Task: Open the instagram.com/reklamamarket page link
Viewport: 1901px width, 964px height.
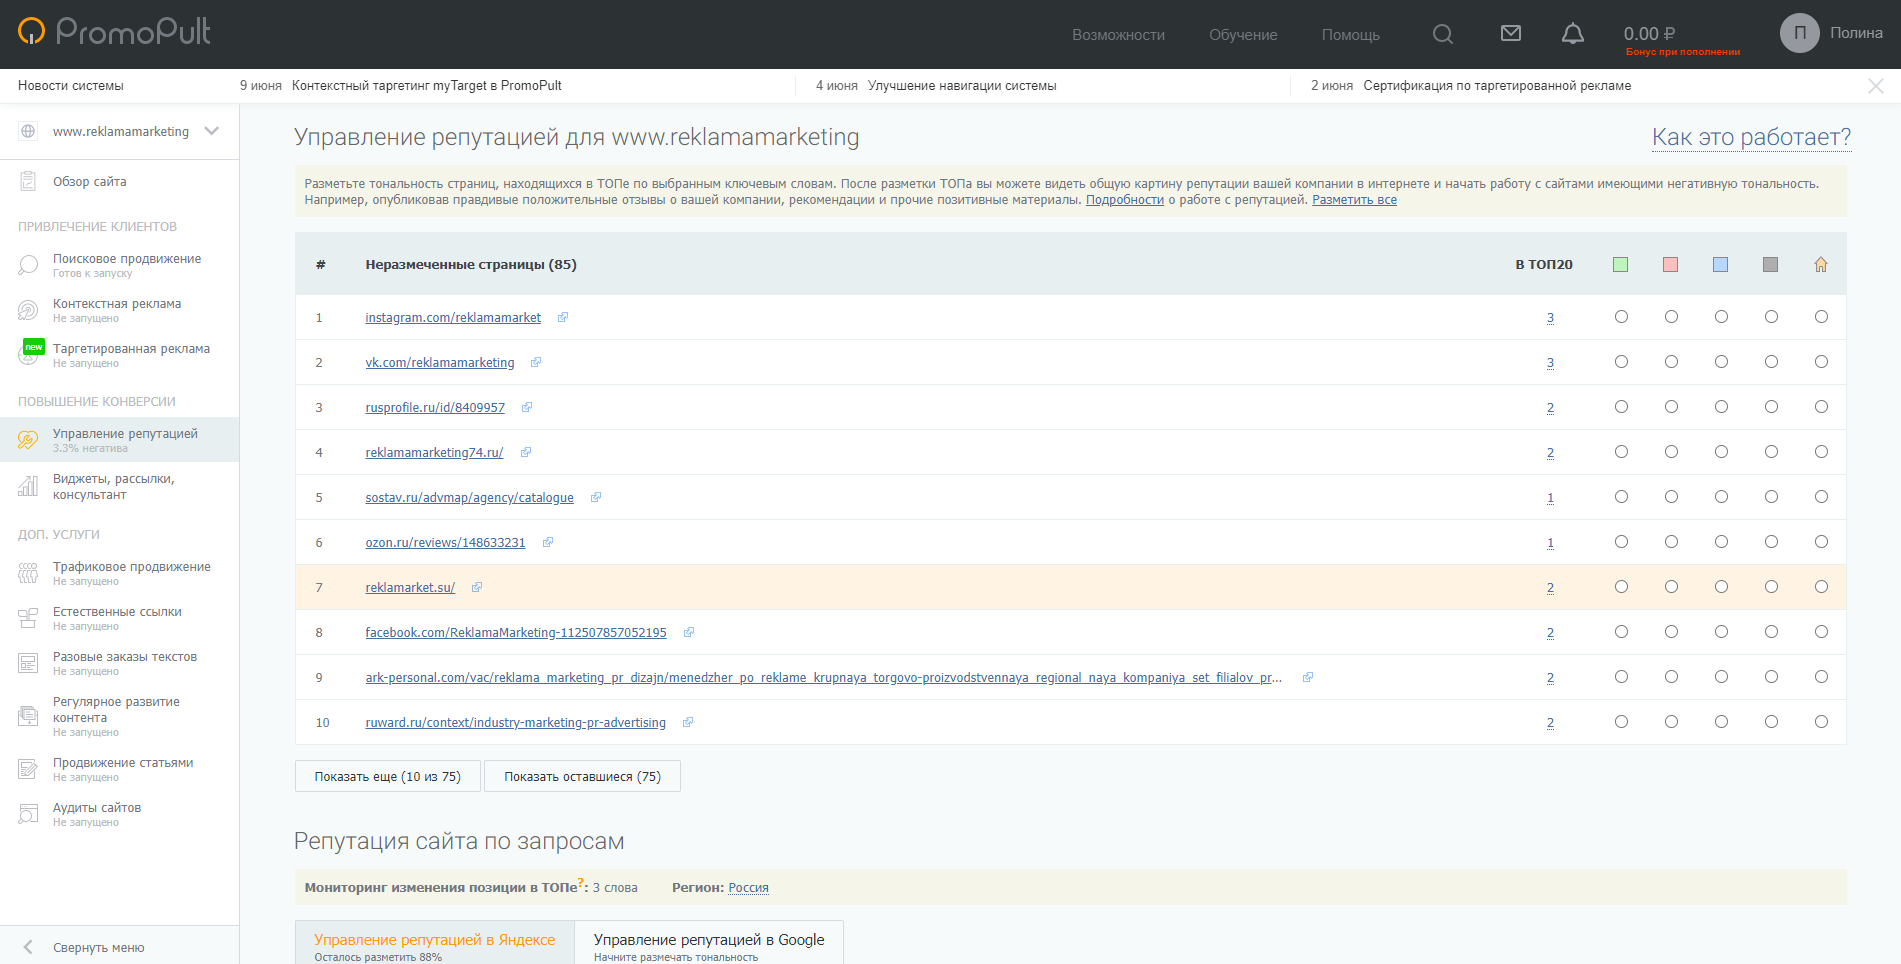Action: tap(453, 318)
